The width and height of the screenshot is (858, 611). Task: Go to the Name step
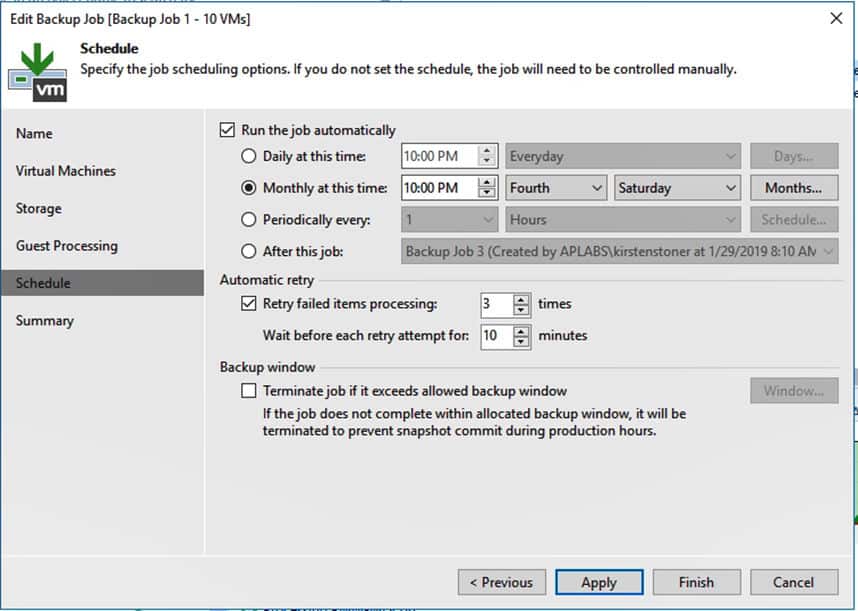pyautogui.click(x=102, y=133)
